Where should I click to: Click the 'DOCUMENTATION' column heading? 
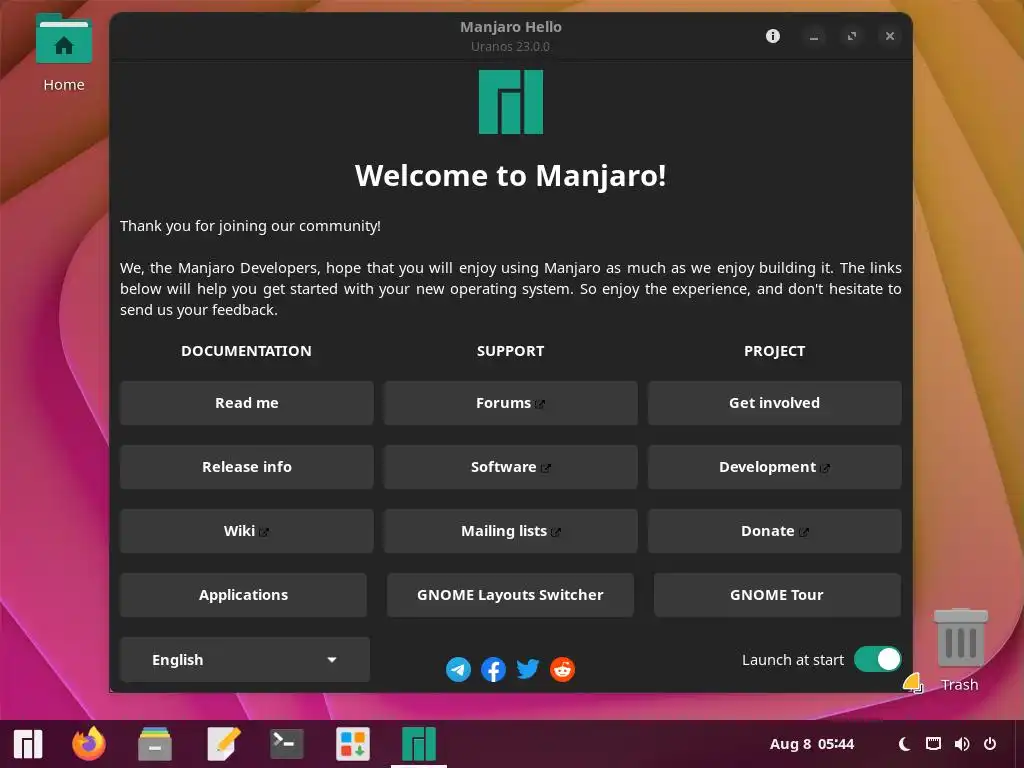(246, 351)
